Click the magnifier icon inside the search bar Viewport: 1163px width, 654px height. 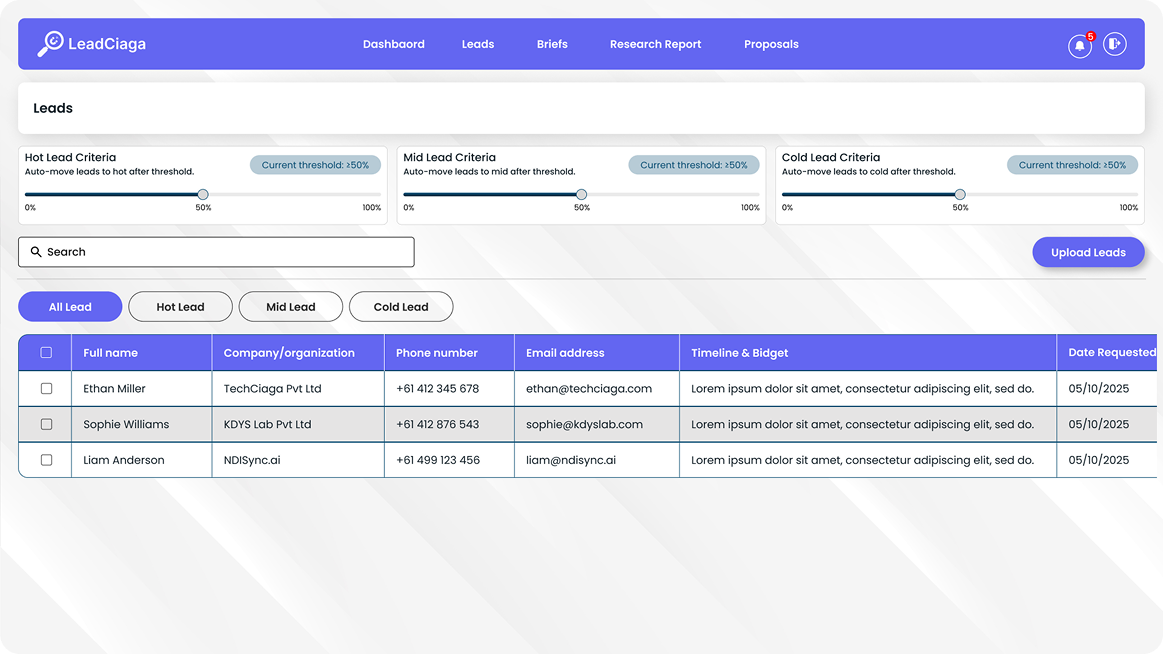pyautogui.click(x=36, y=251)
